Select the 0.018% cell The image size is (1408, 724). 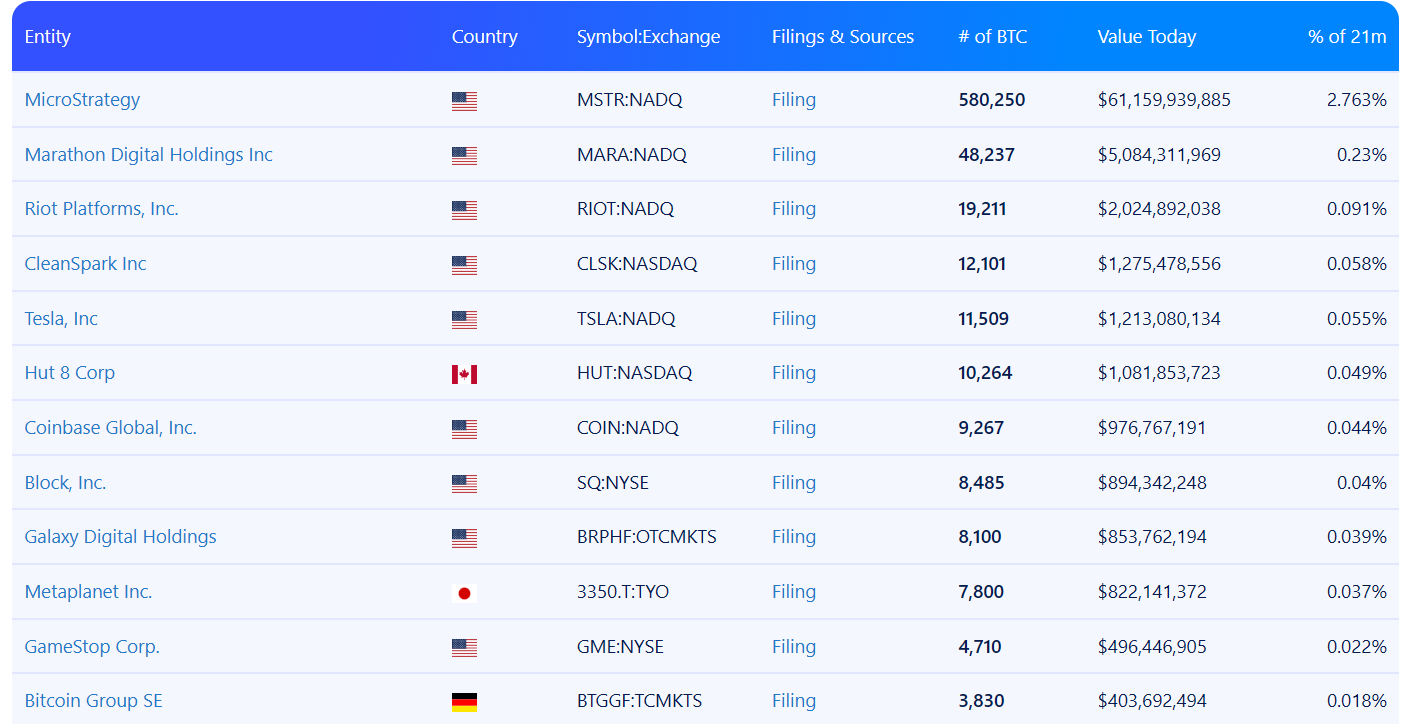pos(1357,701)
